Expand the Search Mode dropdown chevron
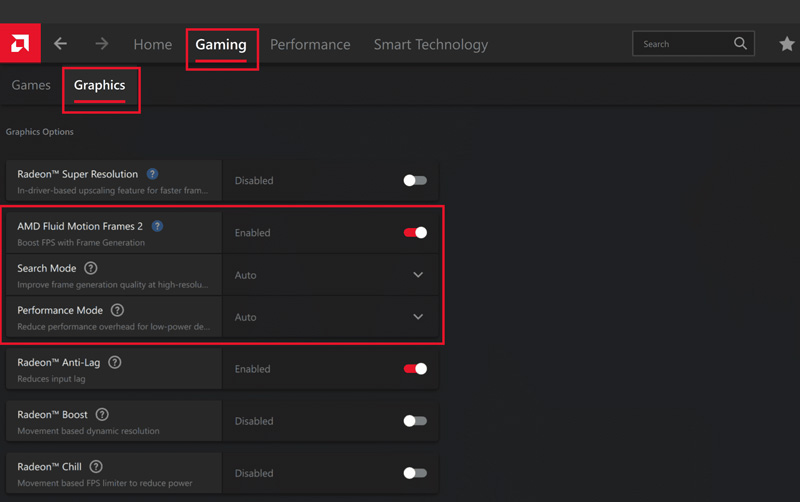Image resolution: width=800 pixels, height=502 pixels. click(x=418, y=275)
